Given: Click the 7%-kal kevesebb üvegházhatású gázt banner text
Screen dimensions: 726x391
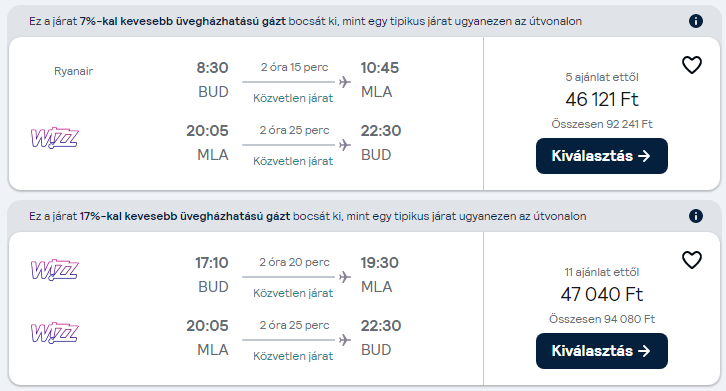Looking at the screenshot, I should tap(183, 21).
